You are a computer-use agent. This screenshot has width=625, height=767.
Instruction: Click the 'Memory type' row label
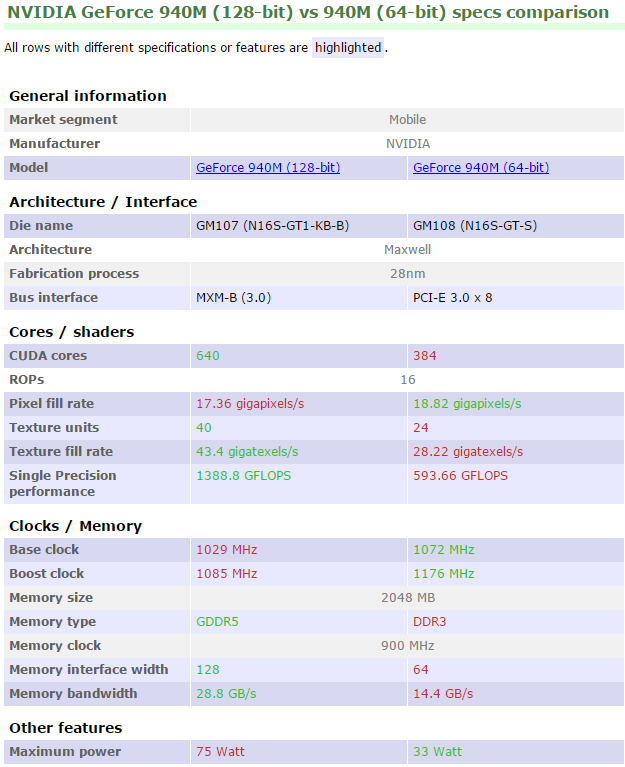tap(52, 622)
